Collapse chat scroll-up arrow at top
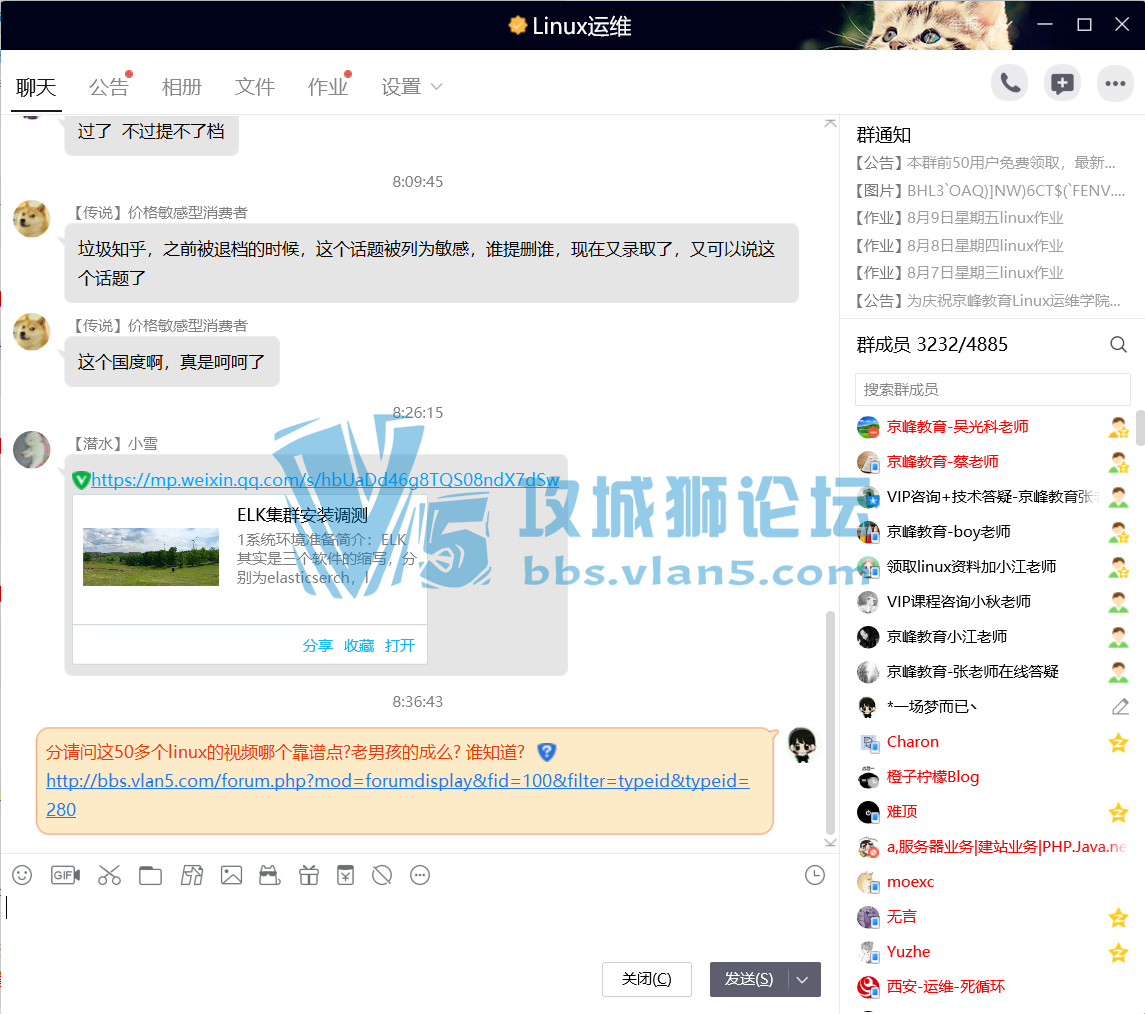Viewport: 1145px width, 1014px height. (830, 123)
